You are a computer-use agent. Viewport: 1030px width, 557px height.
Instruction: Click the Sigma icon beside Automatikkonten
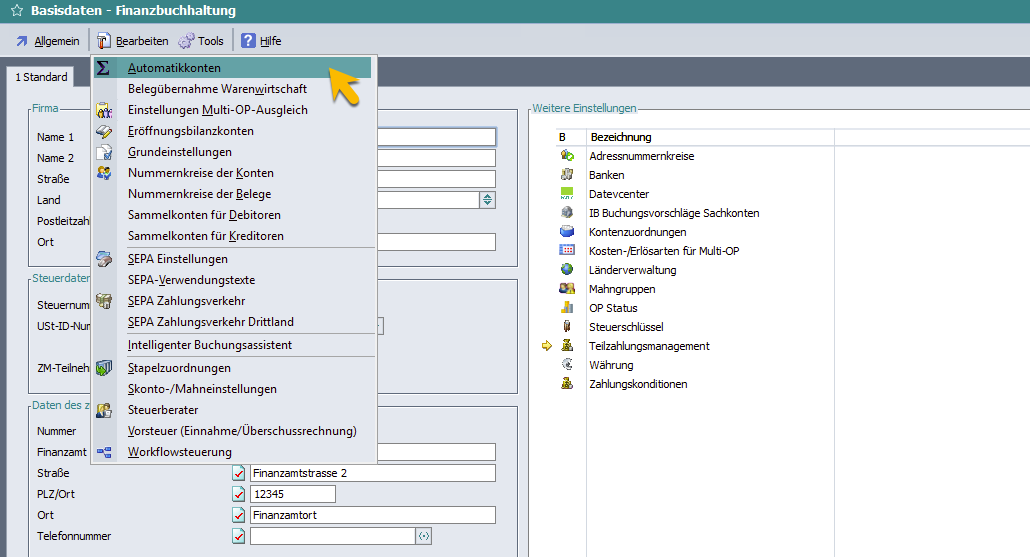[x=103, y=68]
